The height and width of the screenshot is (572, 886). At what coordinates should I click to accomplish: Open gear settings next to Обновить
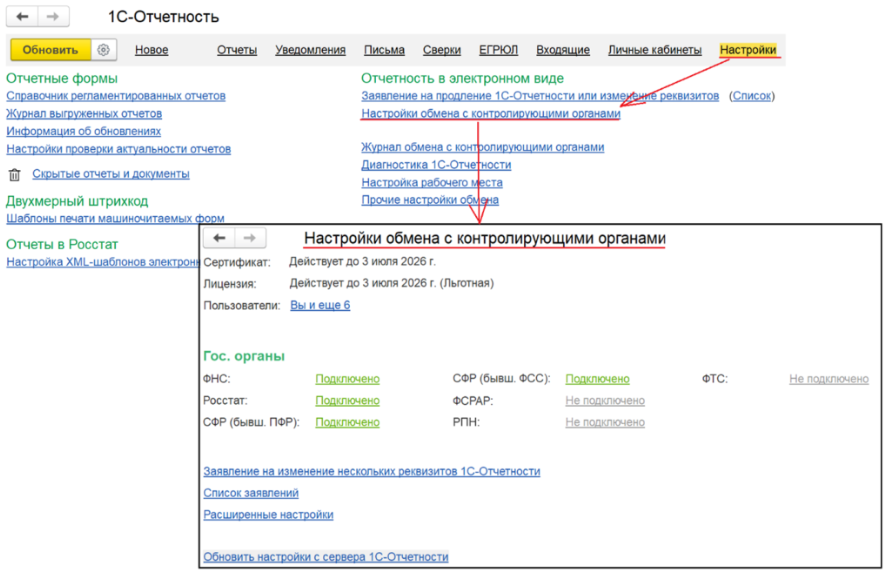103,50
